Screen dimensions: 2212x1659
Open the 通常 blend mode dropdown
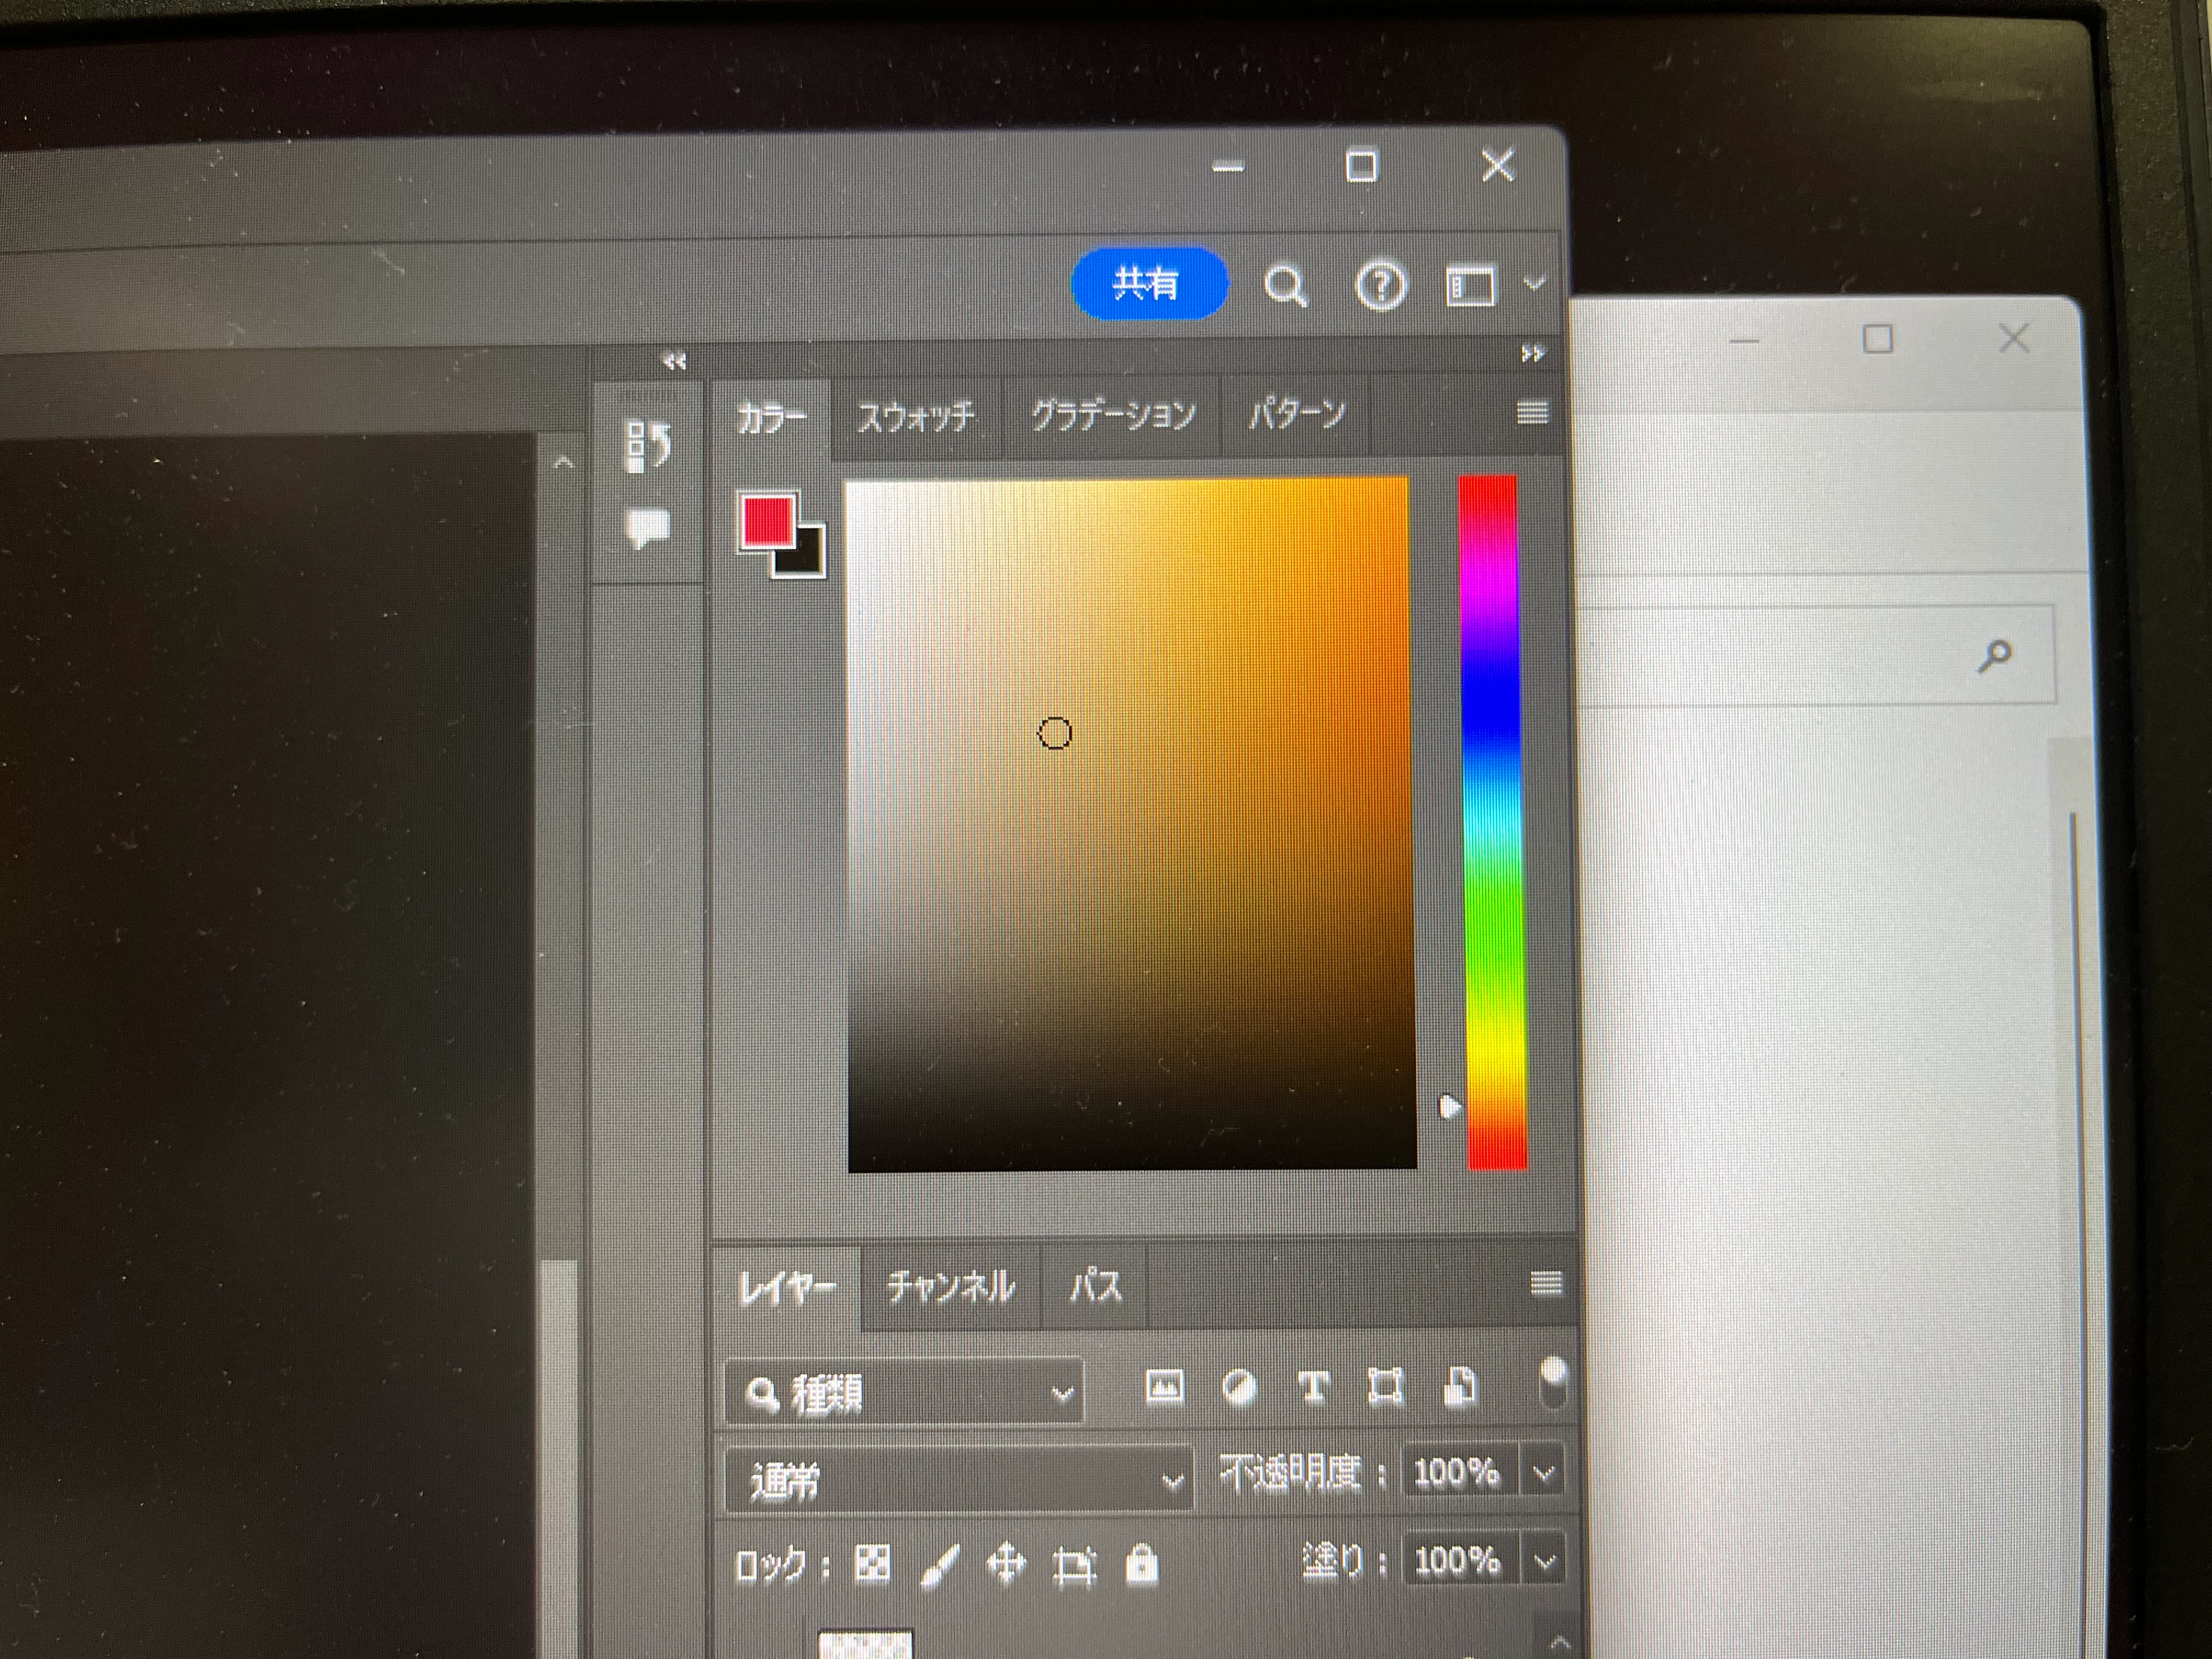pyautogui.click(x=960, y=1480)
